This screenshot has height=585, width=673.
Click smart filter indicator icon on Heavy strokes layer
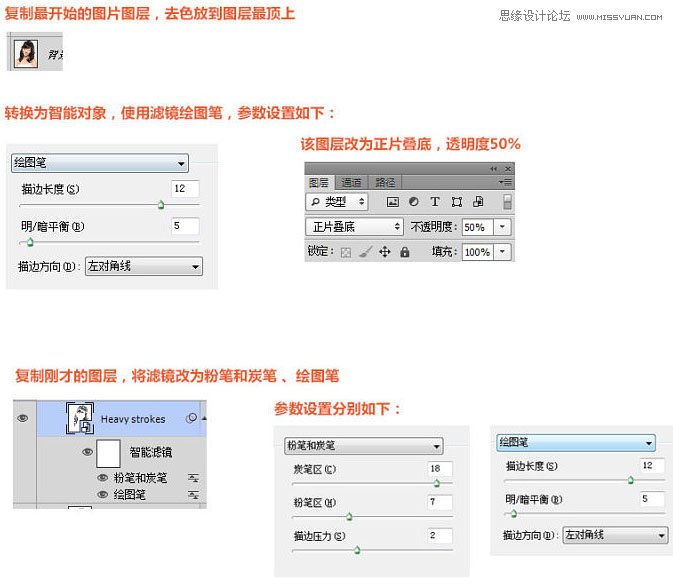click(192, 418)
